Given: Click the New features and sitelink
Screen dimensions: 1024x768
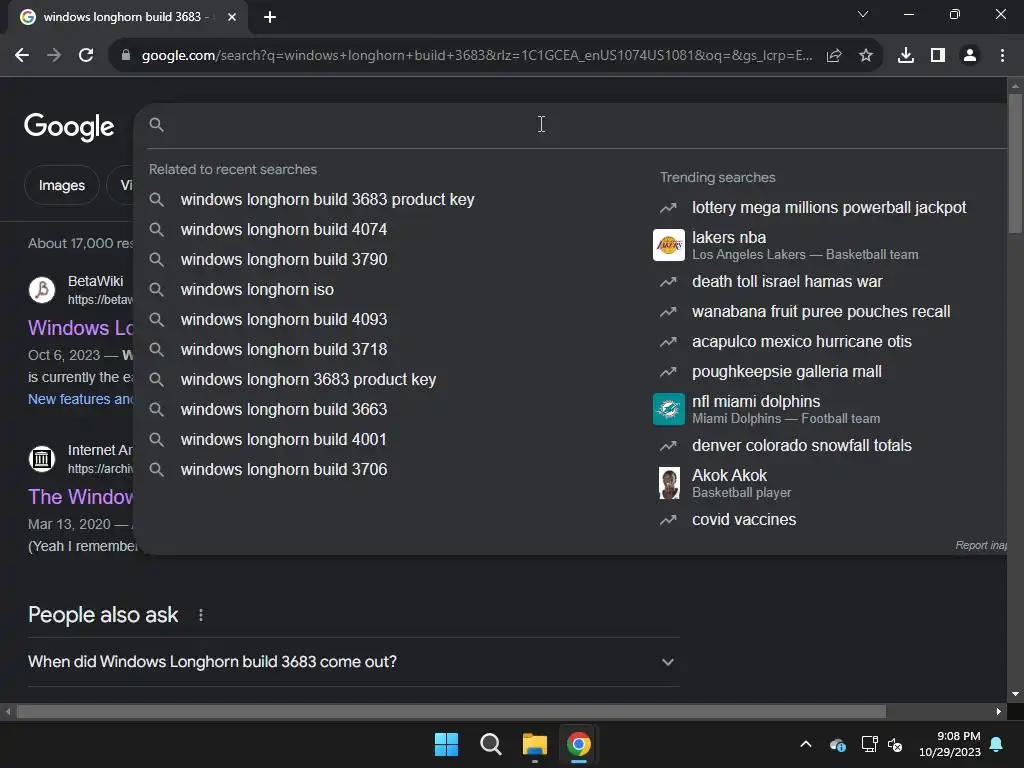Looking at the screenshot, I should (80, 399).
